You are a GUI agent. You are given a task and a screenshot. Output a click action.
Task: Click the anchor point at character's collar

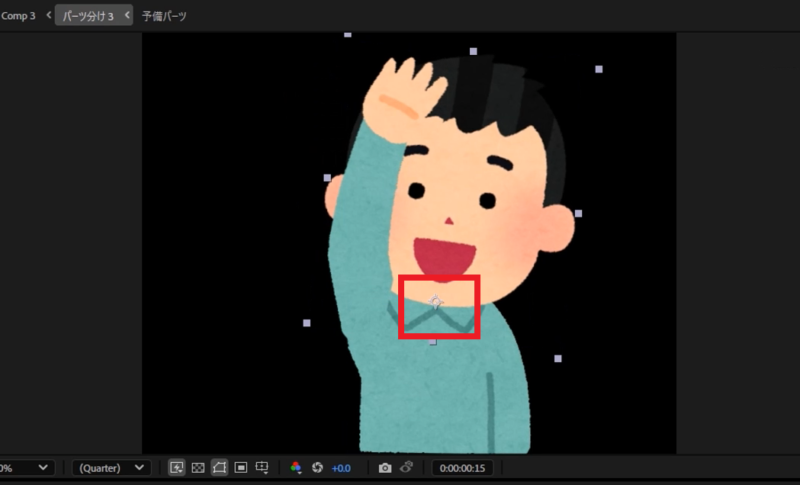pos(435,301)
